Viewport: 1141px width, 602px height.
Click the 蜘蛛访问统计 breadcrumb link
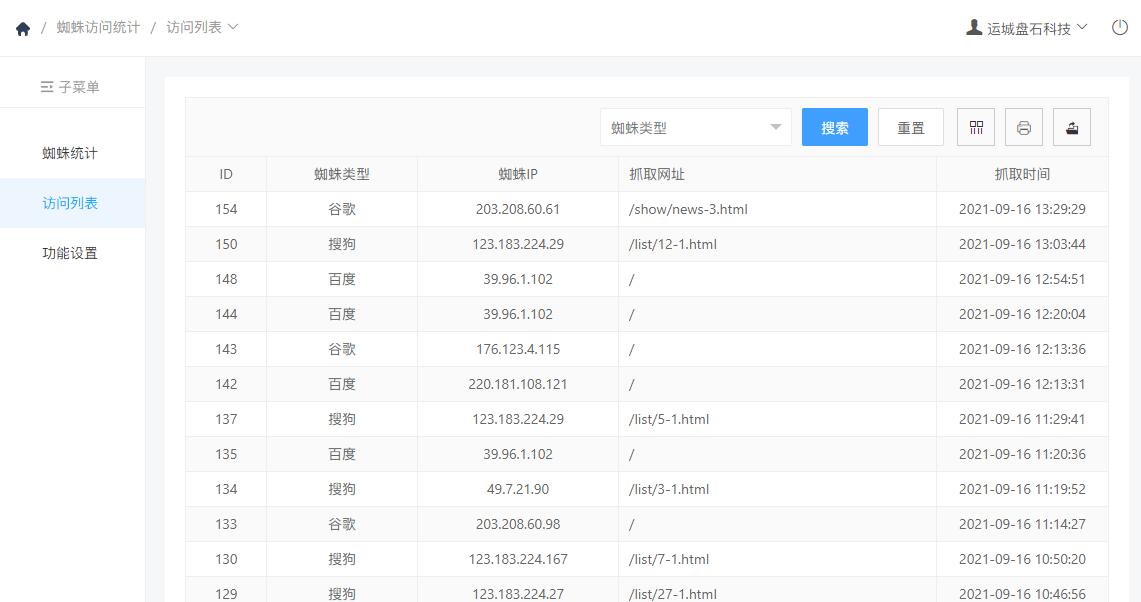coord(98,27)
